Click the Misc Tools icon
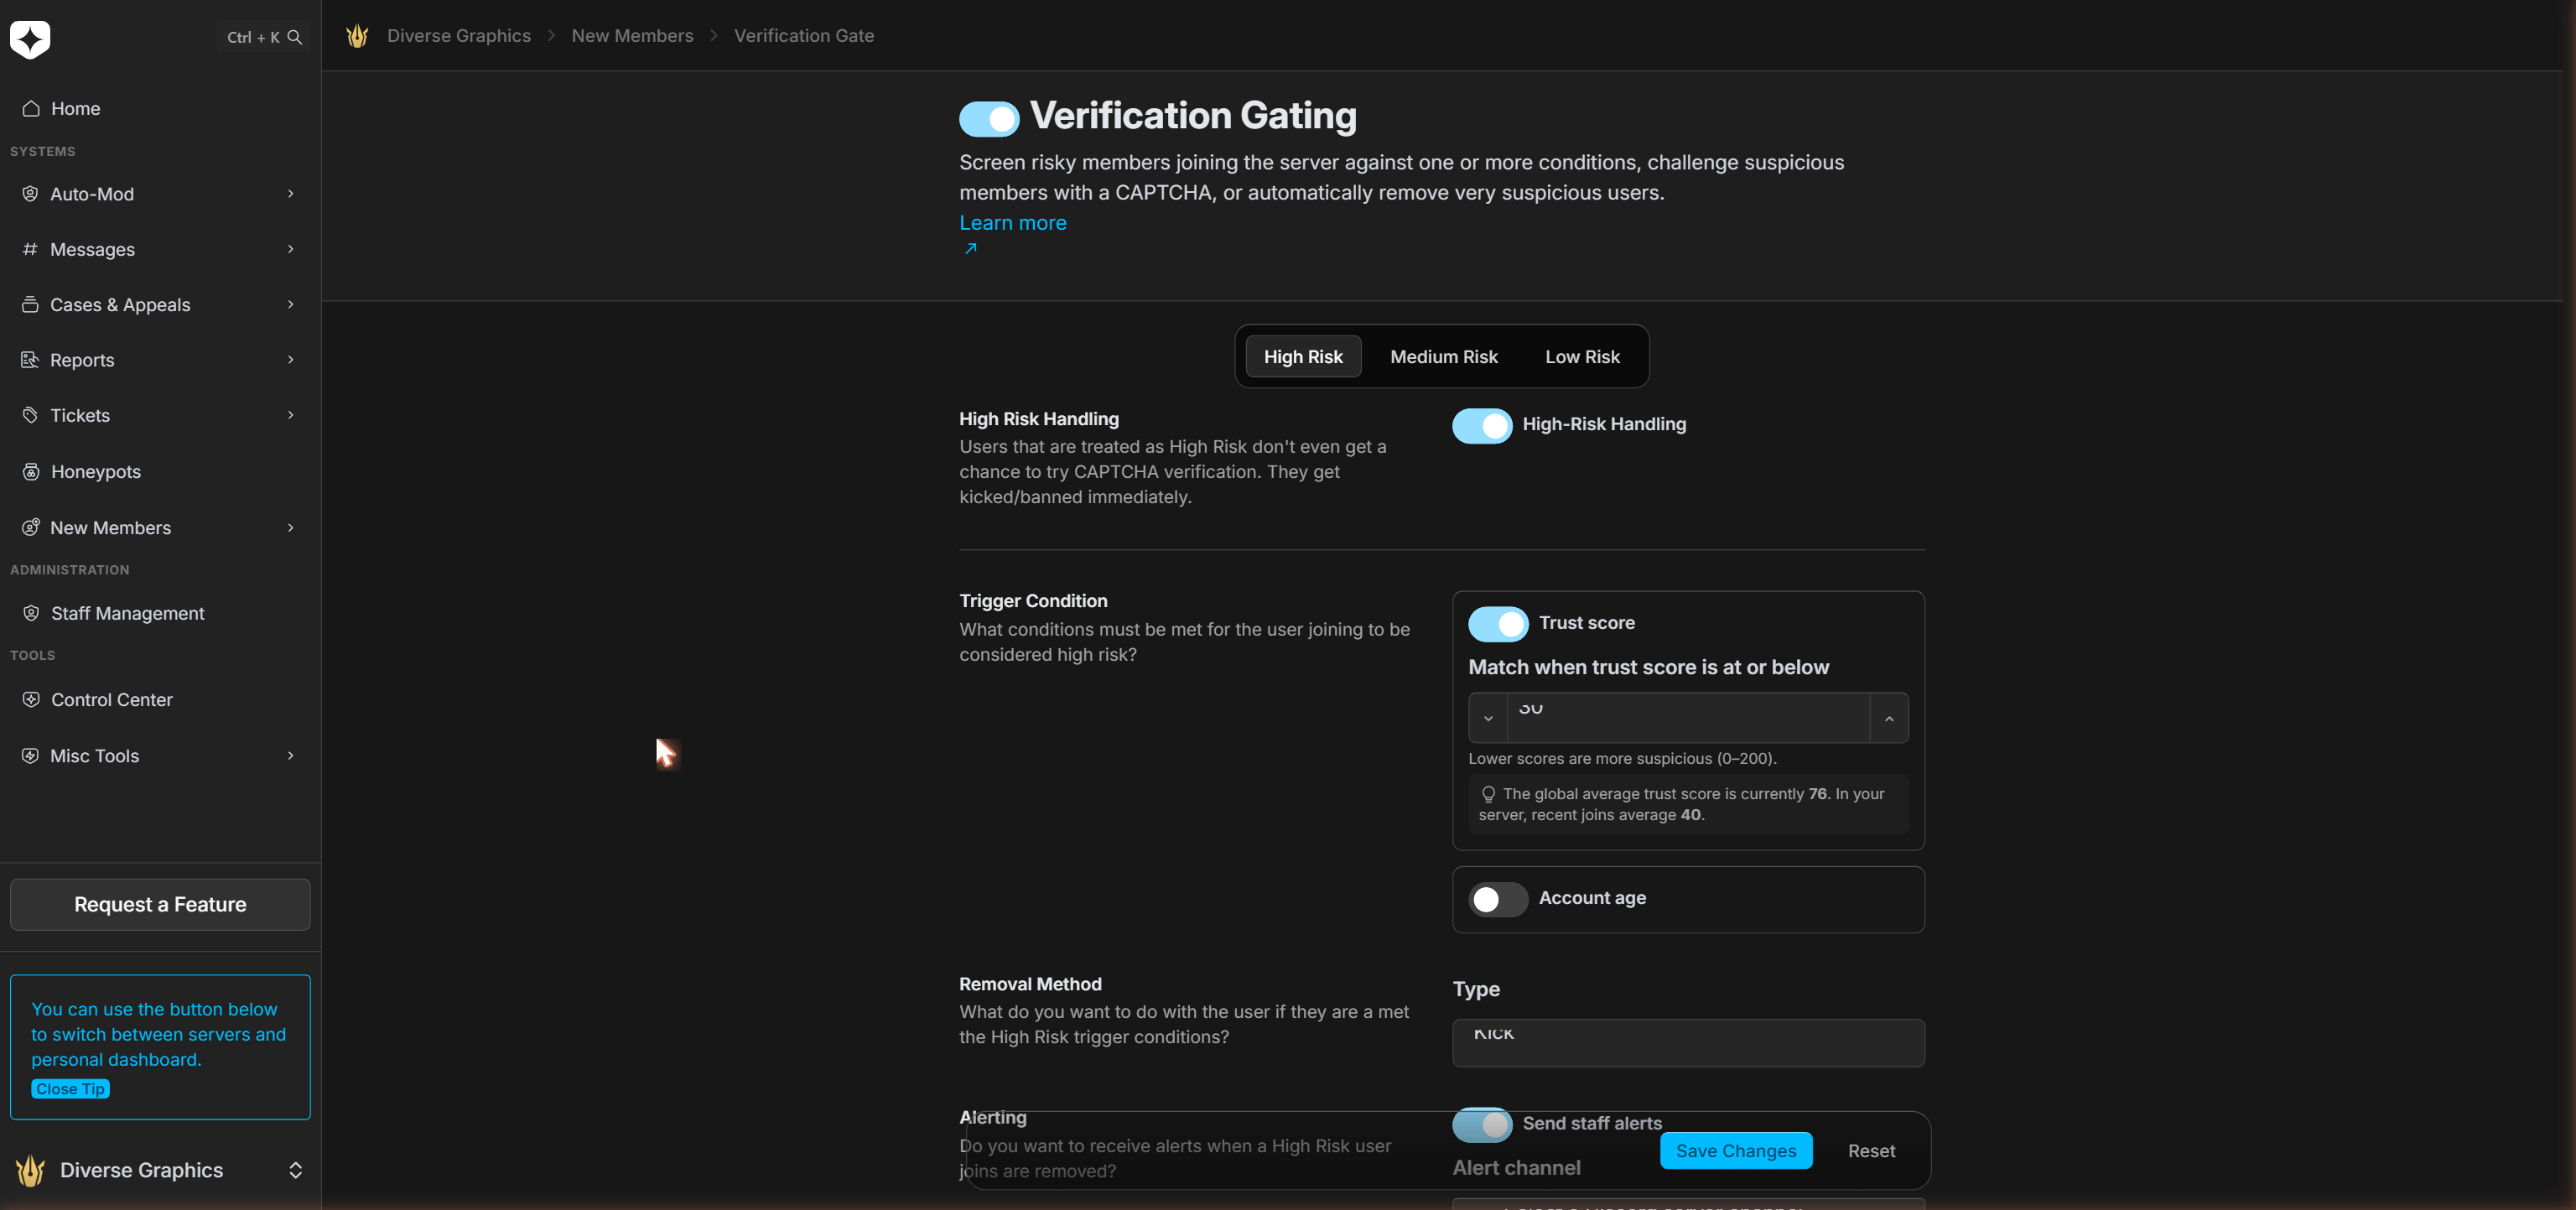The width and height of the screenshot is (2576, 1210). (x=30, y=755)
